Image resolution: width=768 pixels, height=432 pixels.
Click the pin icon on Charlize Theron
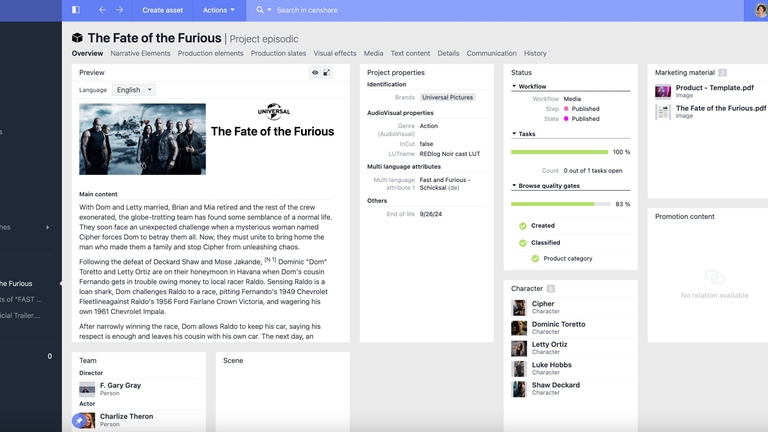tap(79, 420)
